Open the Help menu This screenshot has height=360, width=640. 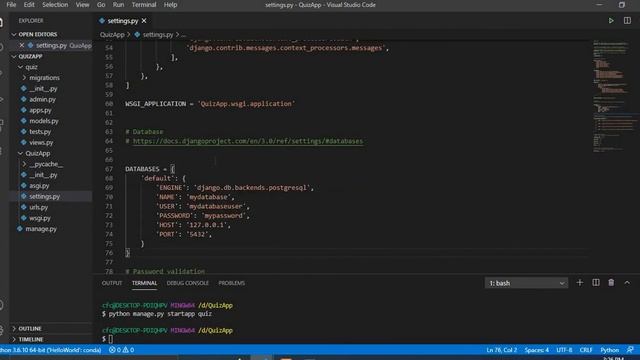[170, 5]
